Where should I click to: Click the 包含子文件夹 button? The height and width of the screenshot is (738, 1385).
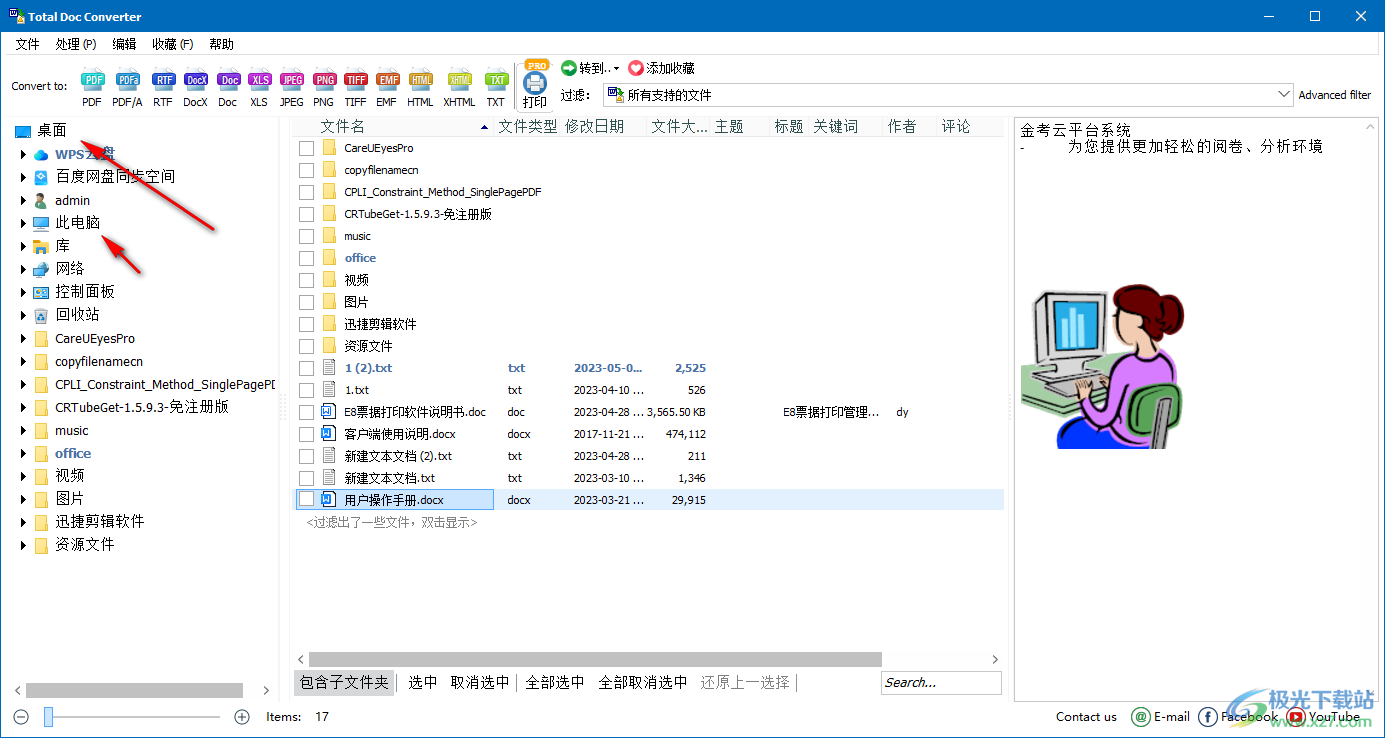[344, 682]
